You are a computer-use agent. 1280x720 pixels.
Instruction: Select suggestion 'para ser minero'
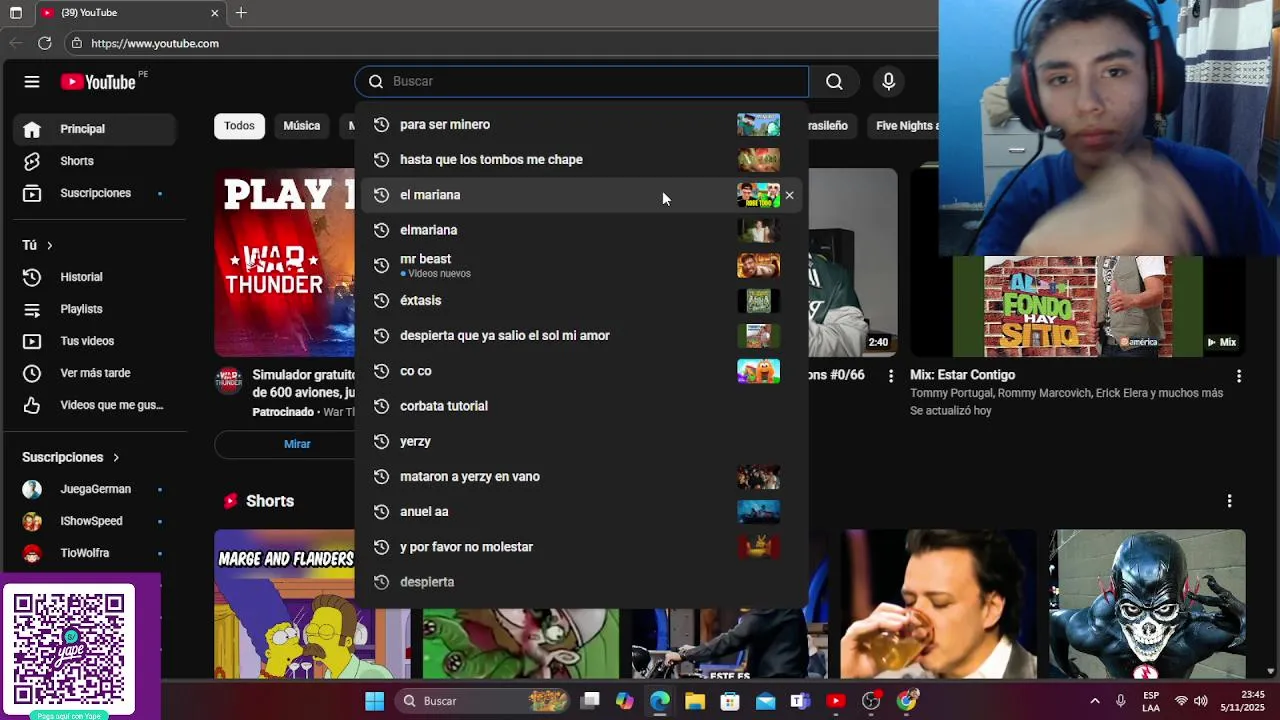(x=581, y=125)
